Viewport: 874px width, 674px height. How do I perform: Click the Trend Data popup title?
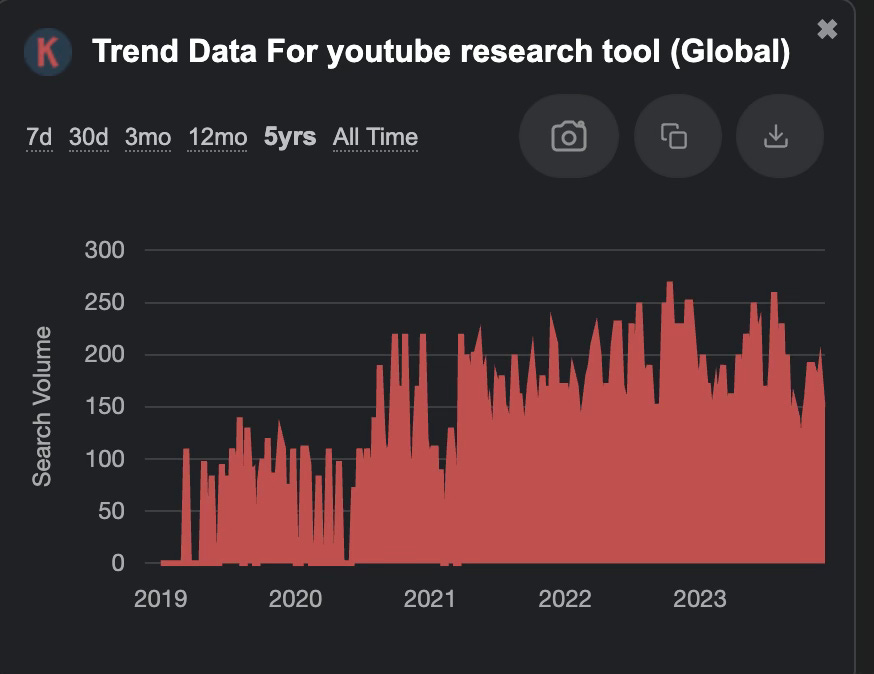441,52
